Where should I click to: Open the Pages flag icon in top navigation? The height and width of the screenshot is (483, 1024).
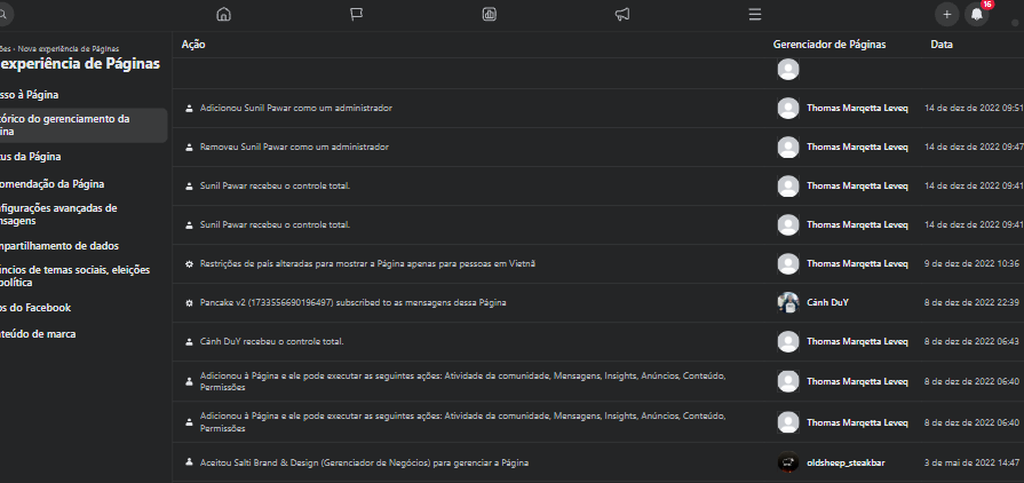[x=357, y=14]
